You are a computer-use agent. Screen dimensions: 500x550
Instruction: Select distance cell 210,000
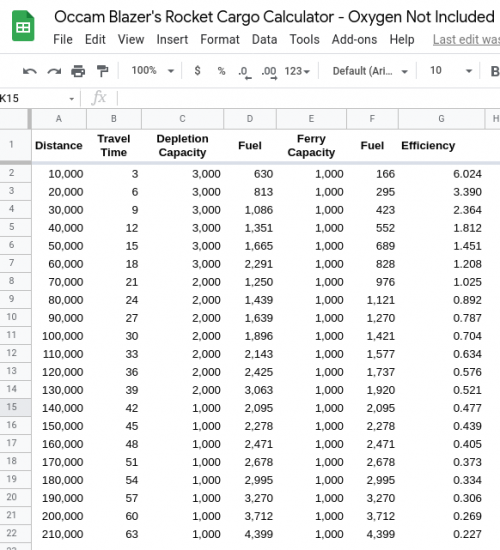click(59, 534)
